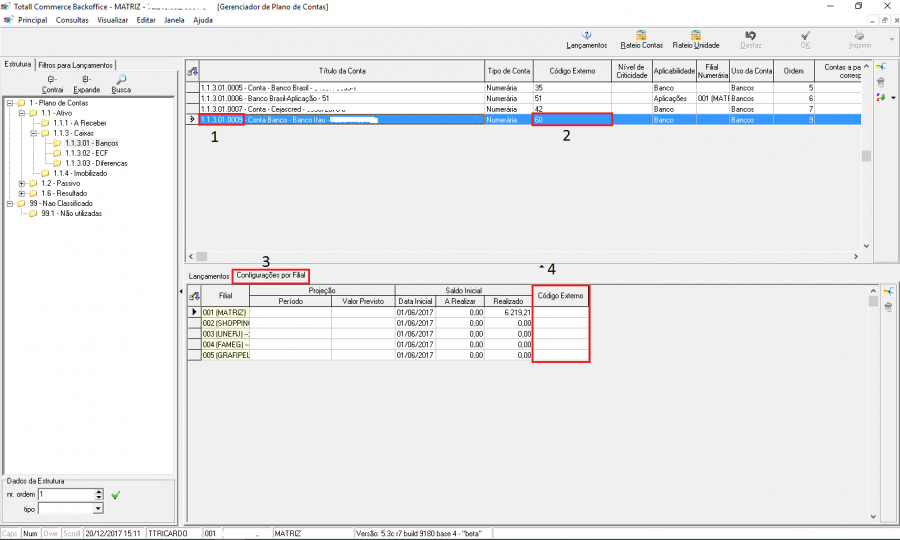The height and width of the screenshot is (540, 900).
Task: Click the Rateio Unidade toolbar icon
Action: (695, 39)
